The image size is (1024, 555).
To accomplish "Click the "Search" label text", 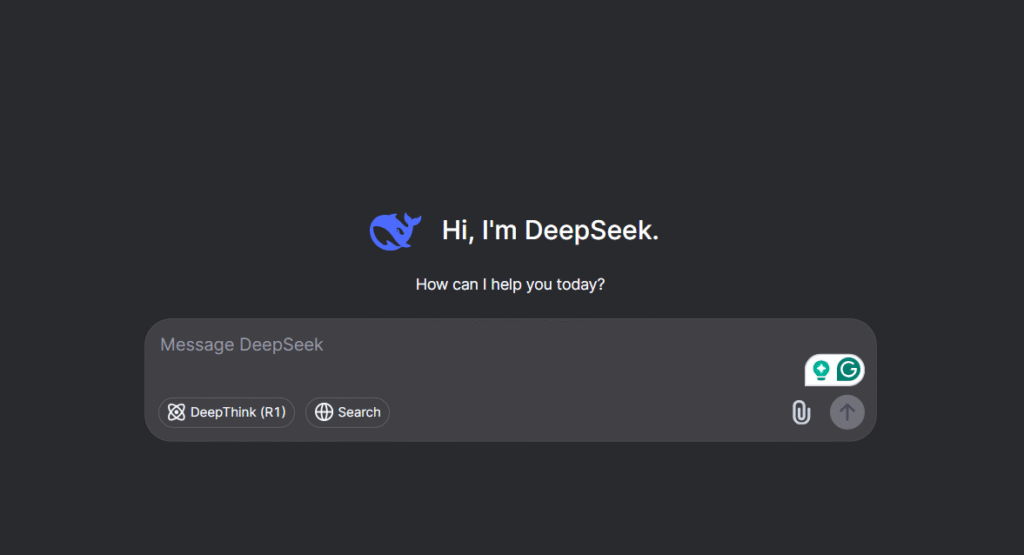I will click(359, 413).
